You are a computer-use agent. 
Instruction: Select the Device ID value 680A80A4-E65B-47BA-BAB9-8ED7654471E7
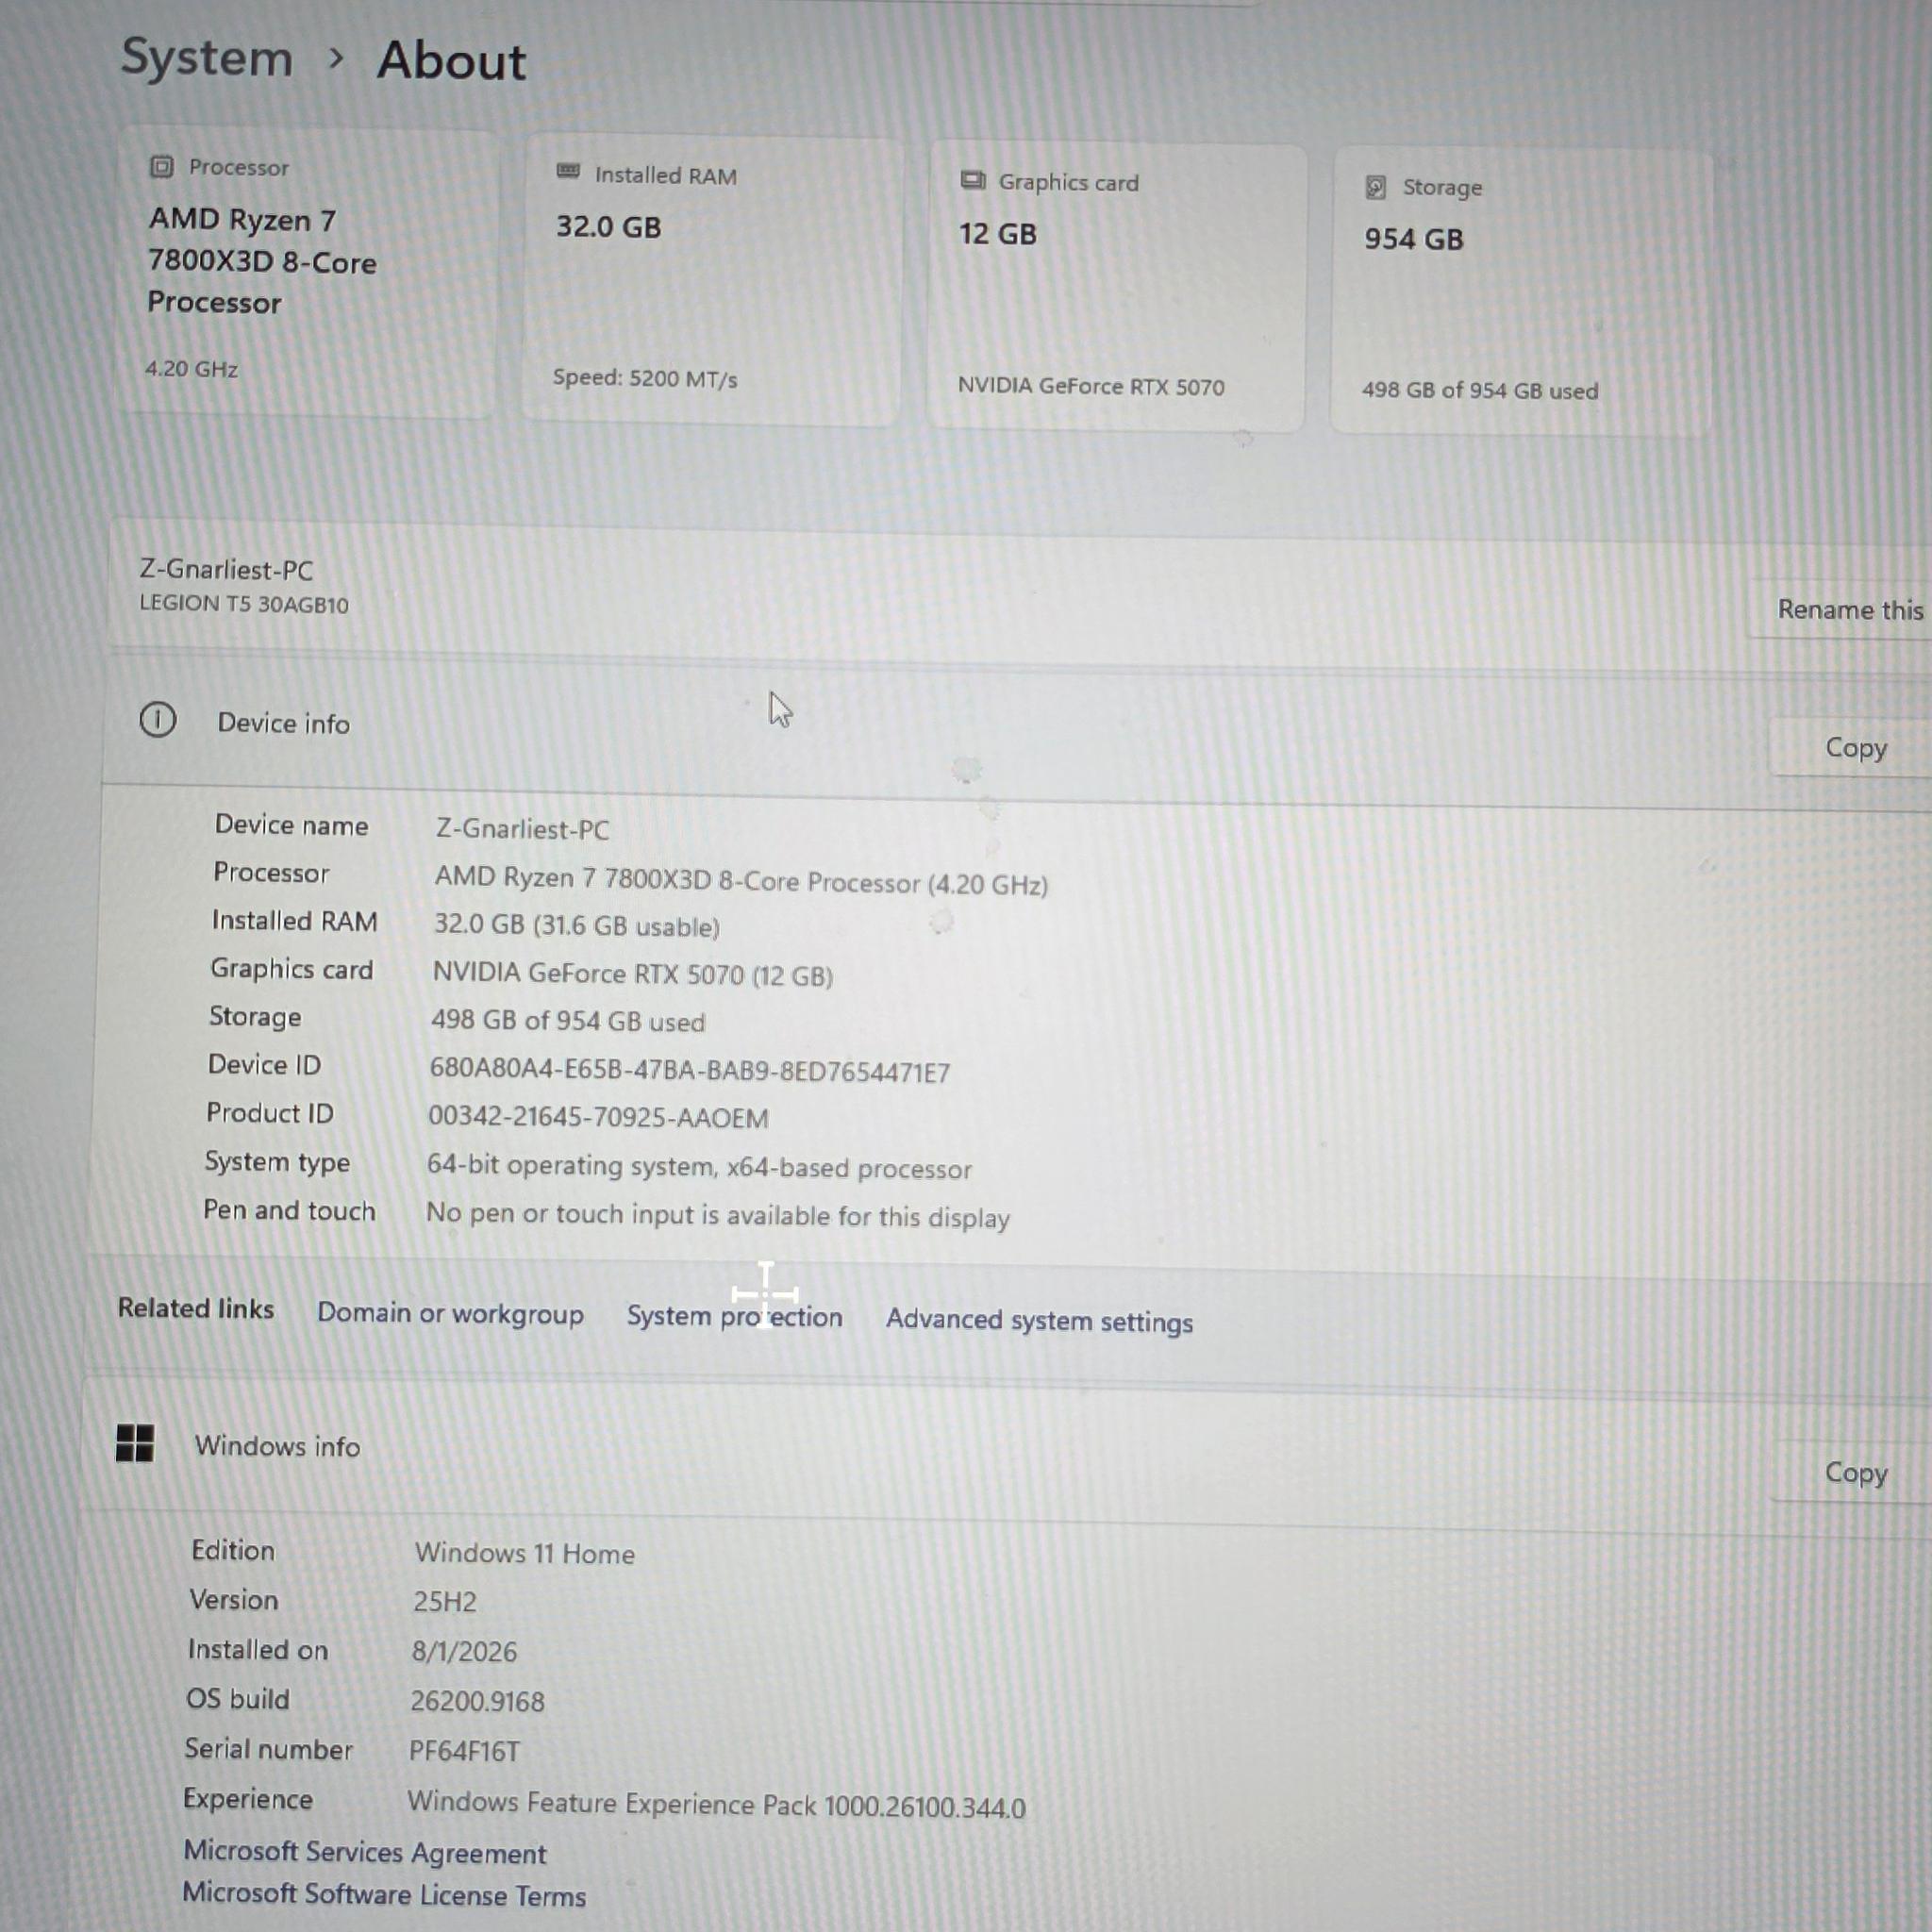690,1070
